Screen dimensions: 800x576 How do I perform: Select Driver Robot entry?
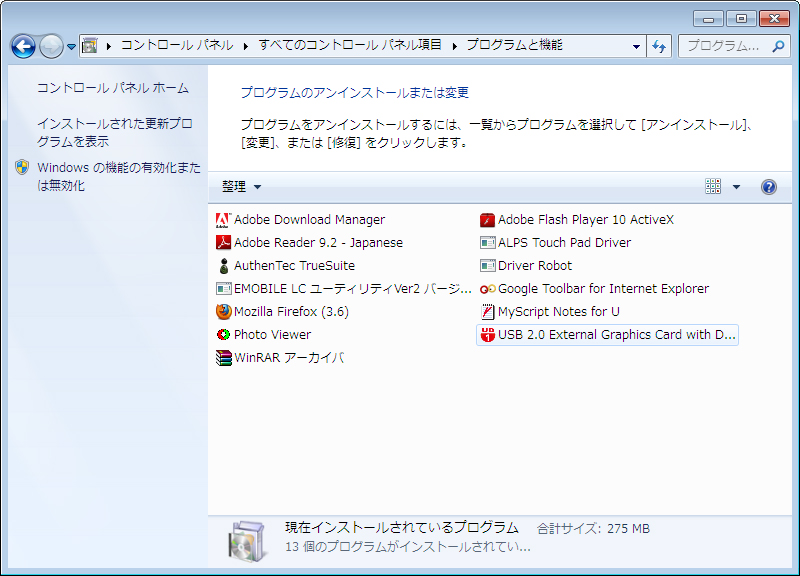point(526,266)
